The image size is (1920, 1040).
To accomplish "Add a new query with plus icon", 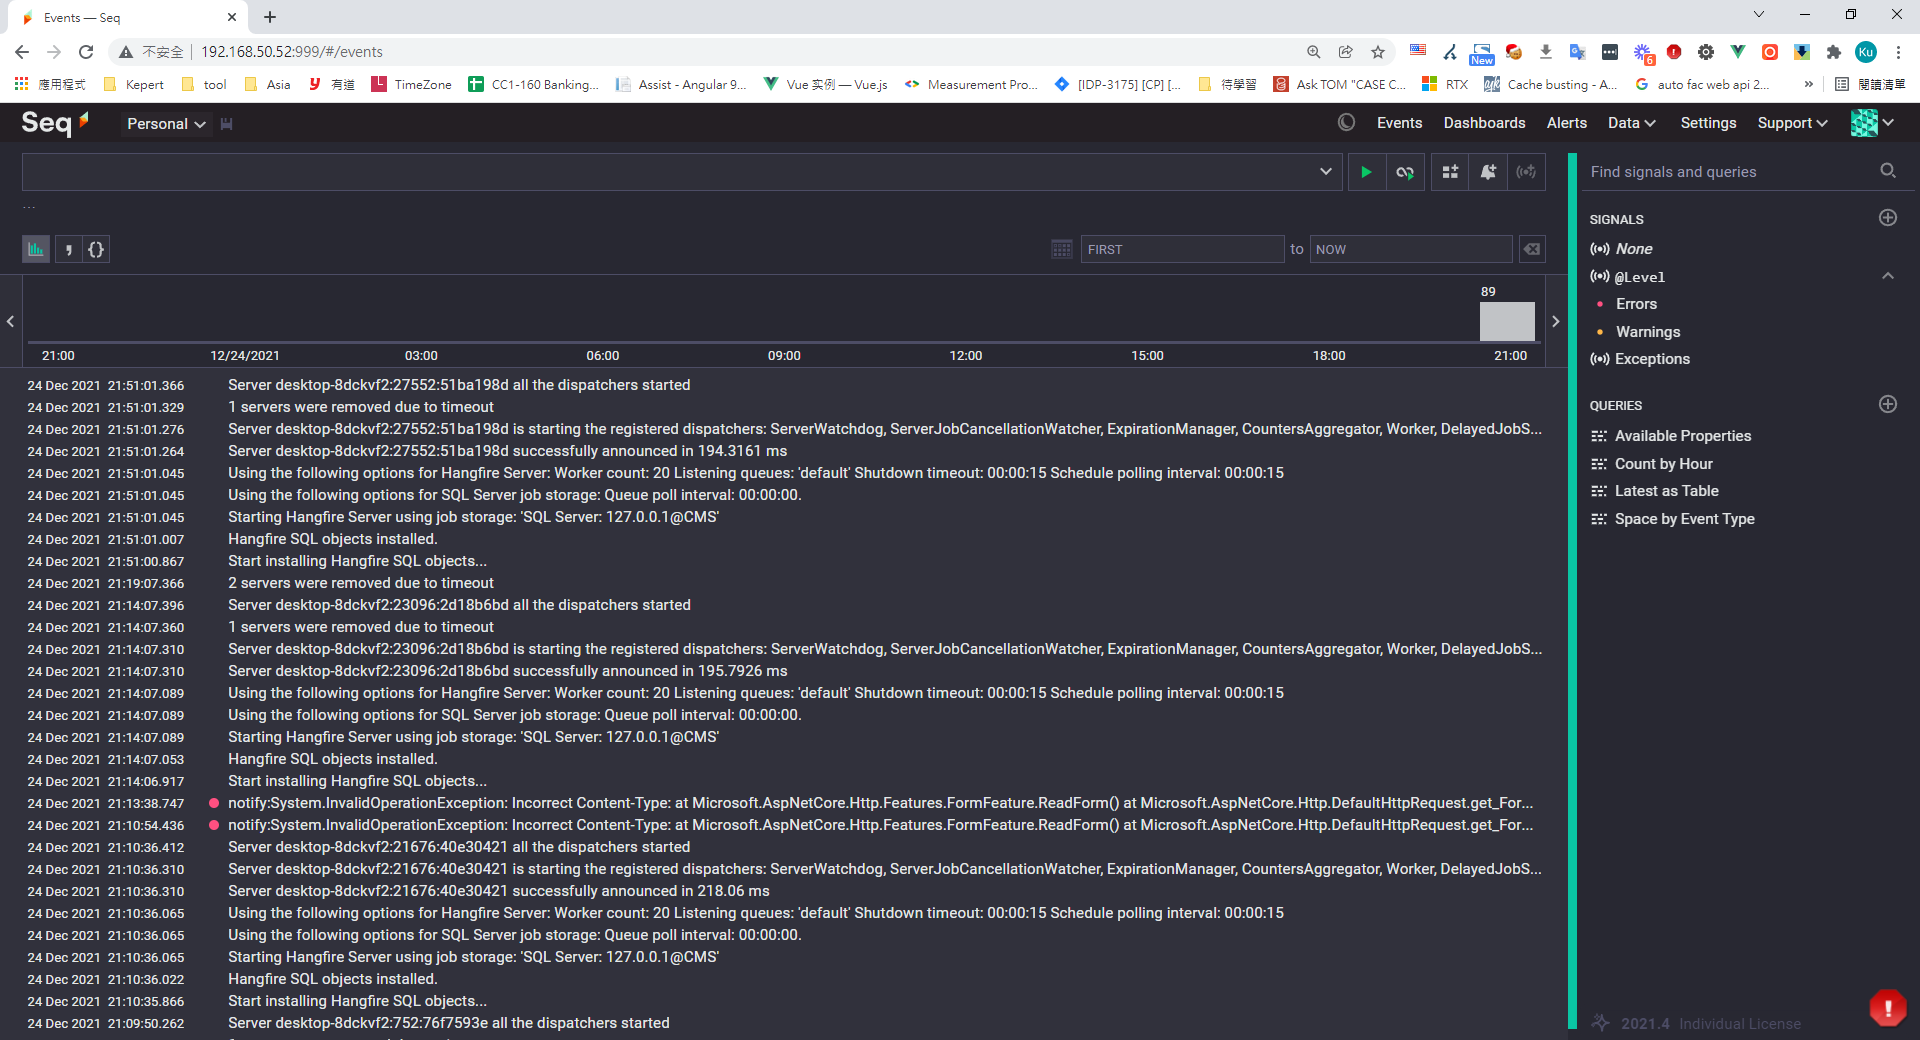I will pos(1887,404).
